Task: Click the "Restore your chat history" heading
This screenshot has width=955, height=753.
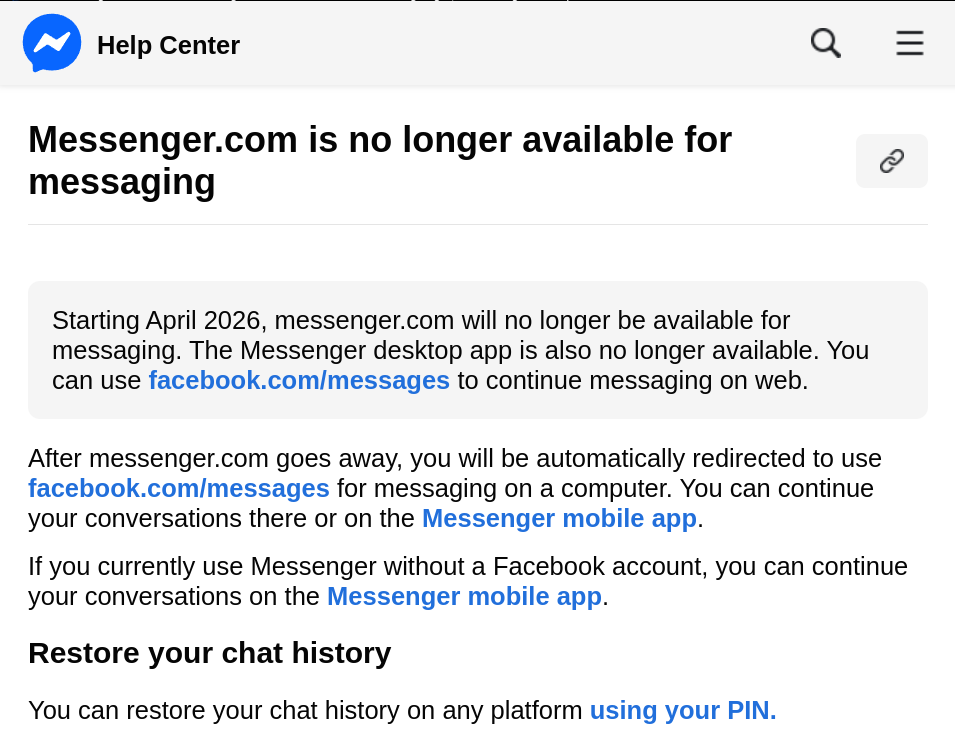Action: click(x=209, y=653)
